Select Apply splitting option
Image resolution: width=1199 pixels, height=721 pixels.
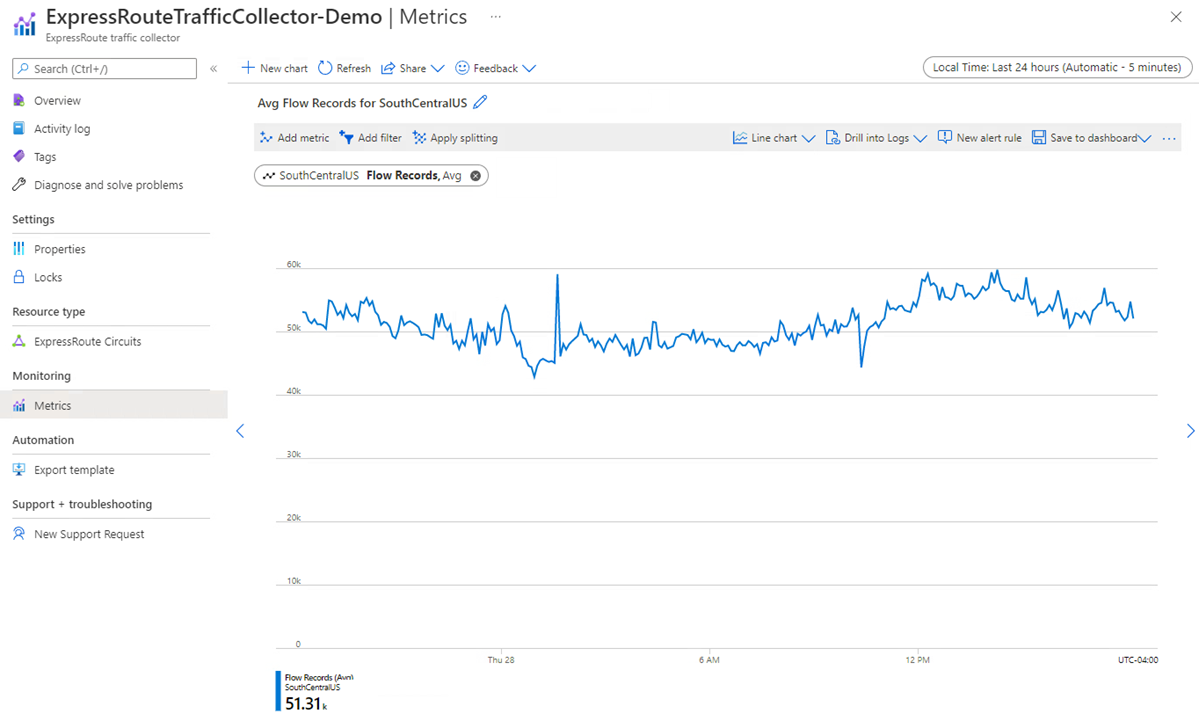click(455, 138)
